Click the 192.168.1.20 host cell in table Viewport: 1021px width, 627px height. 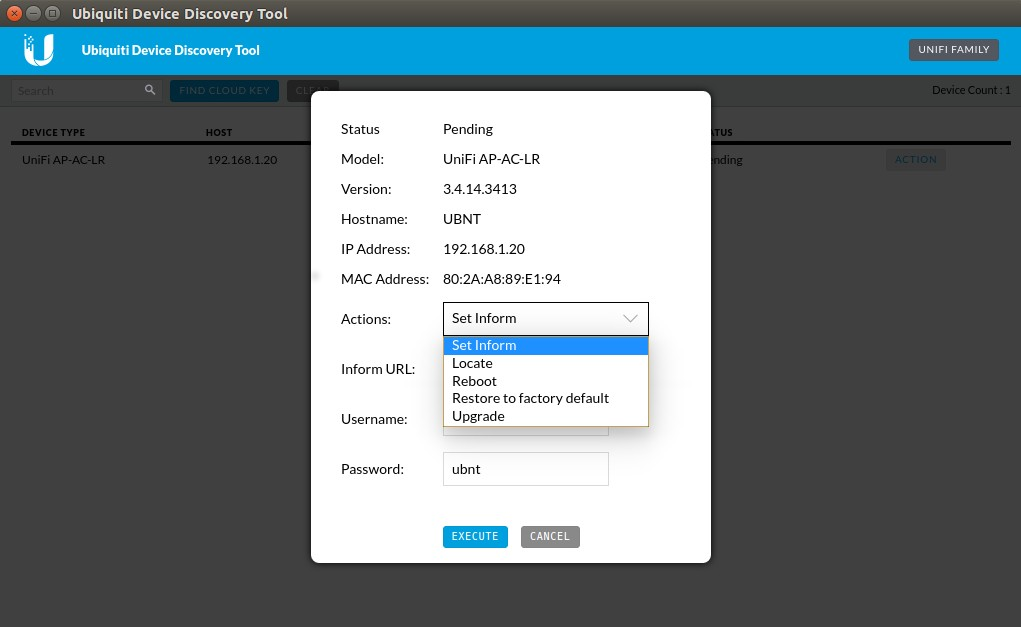242,160
